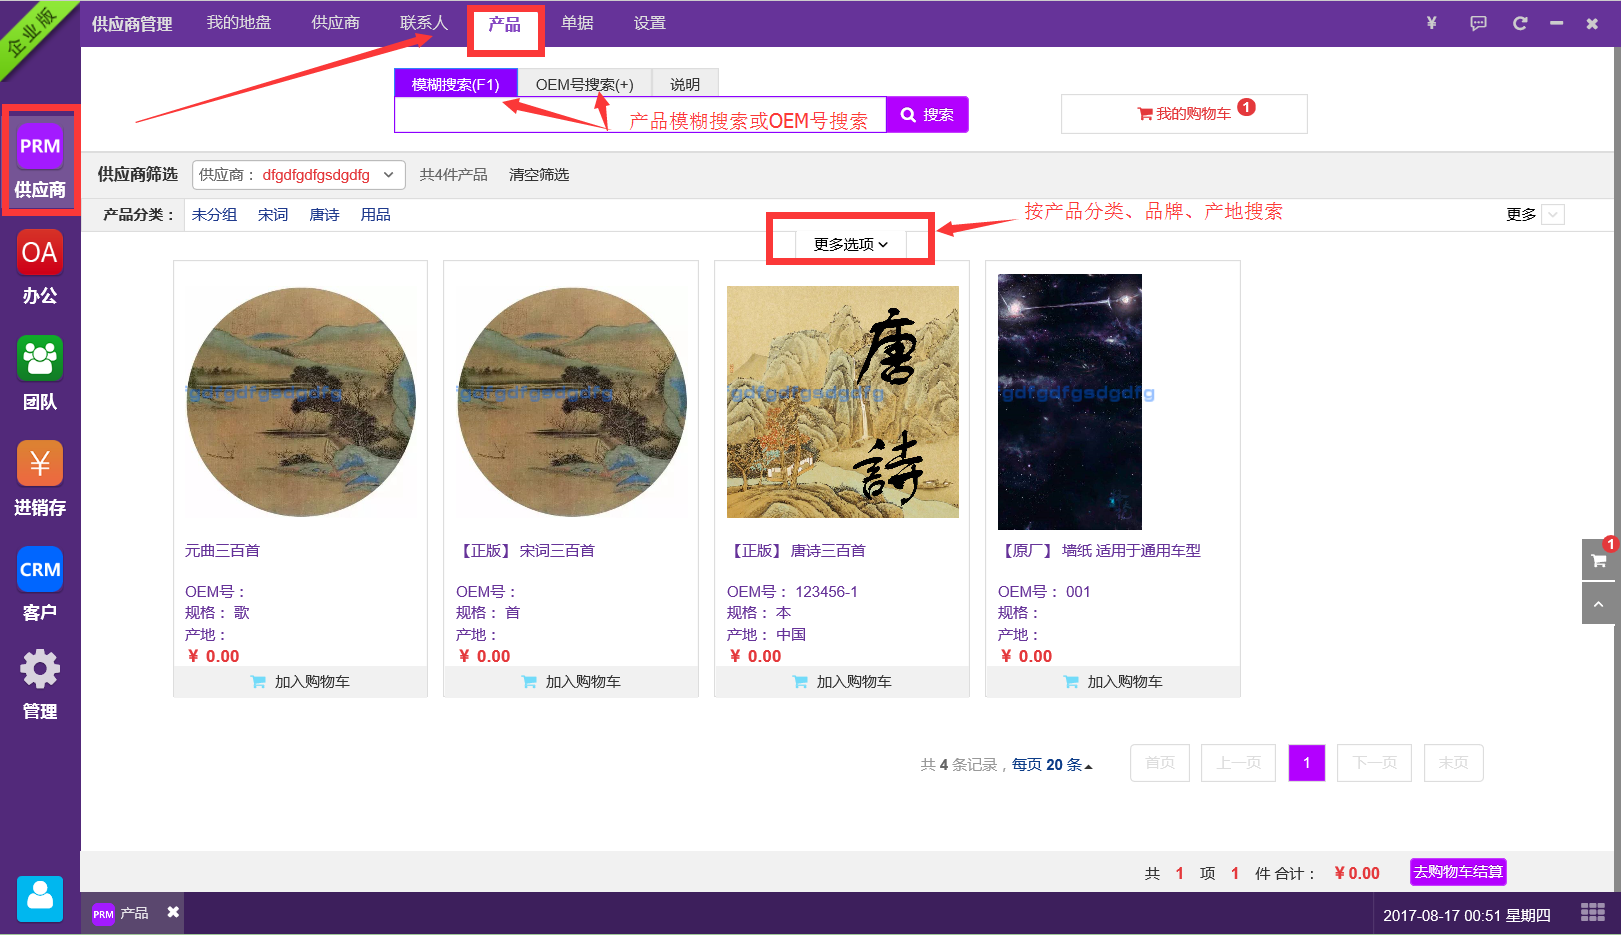The image size is (1621, 935).
Task: Open 宋词三百首 product thumbnail
Action: pos(572,402)
